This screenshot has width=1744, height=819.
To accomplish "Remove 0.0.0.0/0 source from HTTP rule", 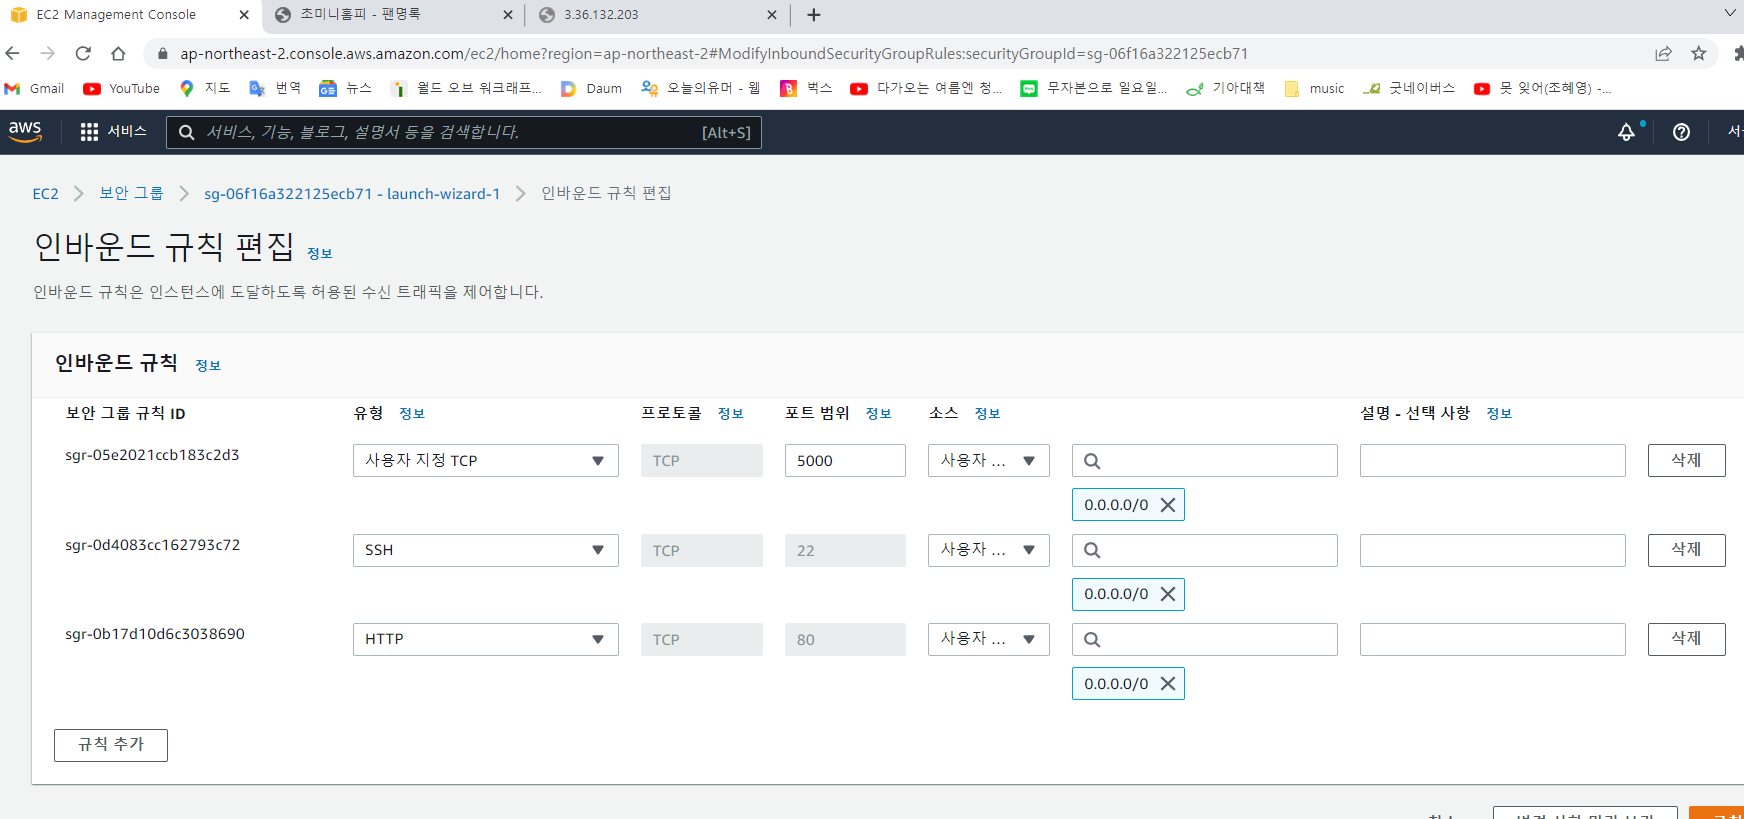I will (x=1167, y=684).
